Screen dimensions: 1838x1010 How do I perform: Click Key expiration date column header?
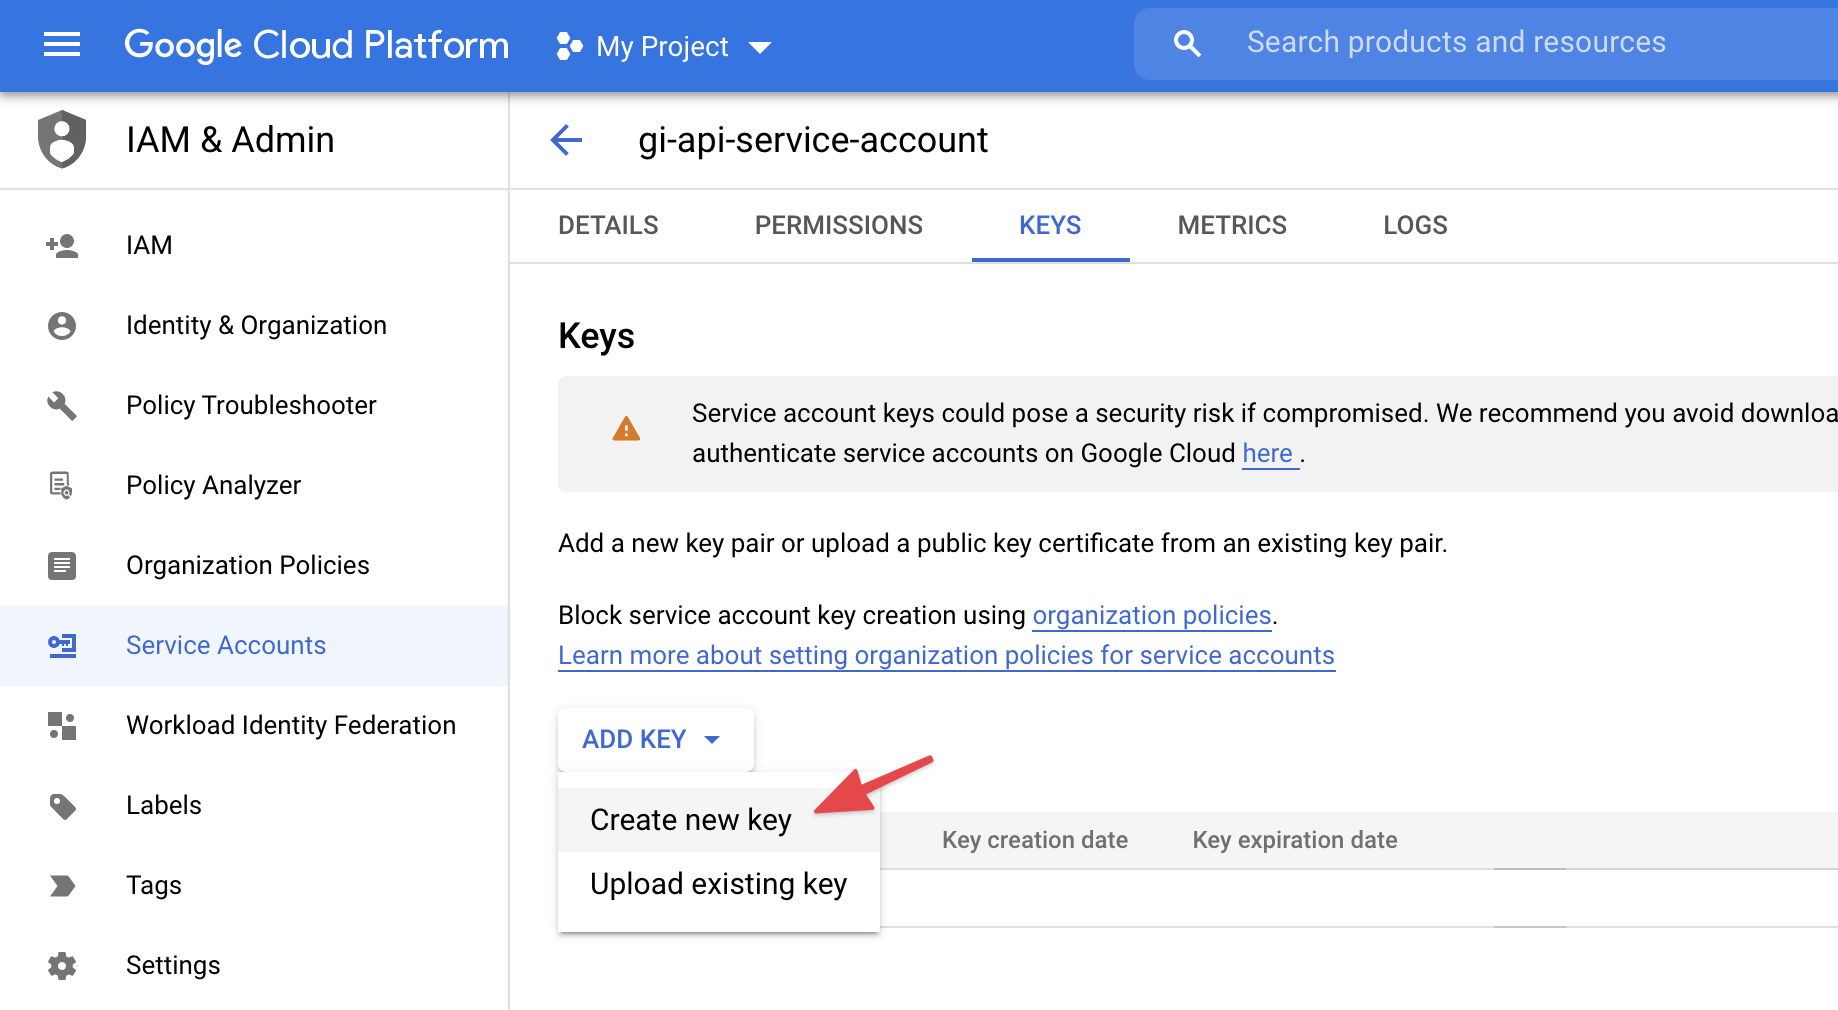pyautogui.click(x=1295, y=840)
